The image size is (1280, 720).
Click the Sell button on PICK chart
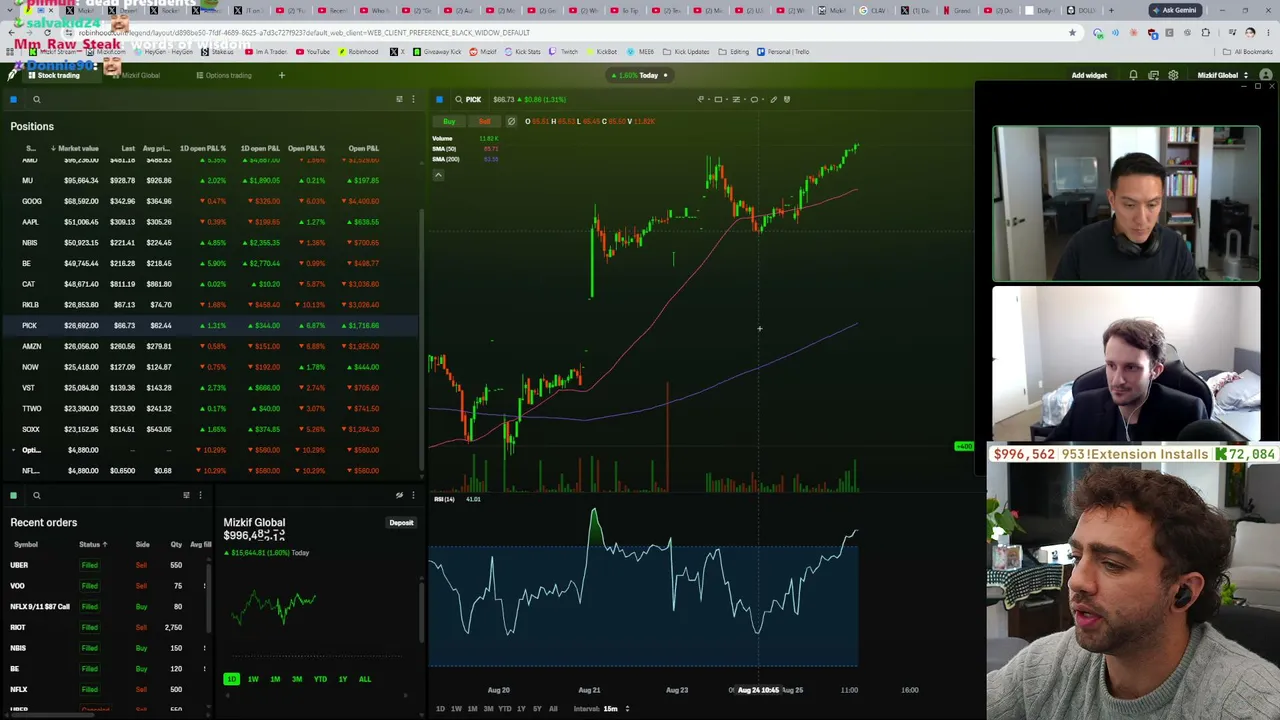(484, 122)
